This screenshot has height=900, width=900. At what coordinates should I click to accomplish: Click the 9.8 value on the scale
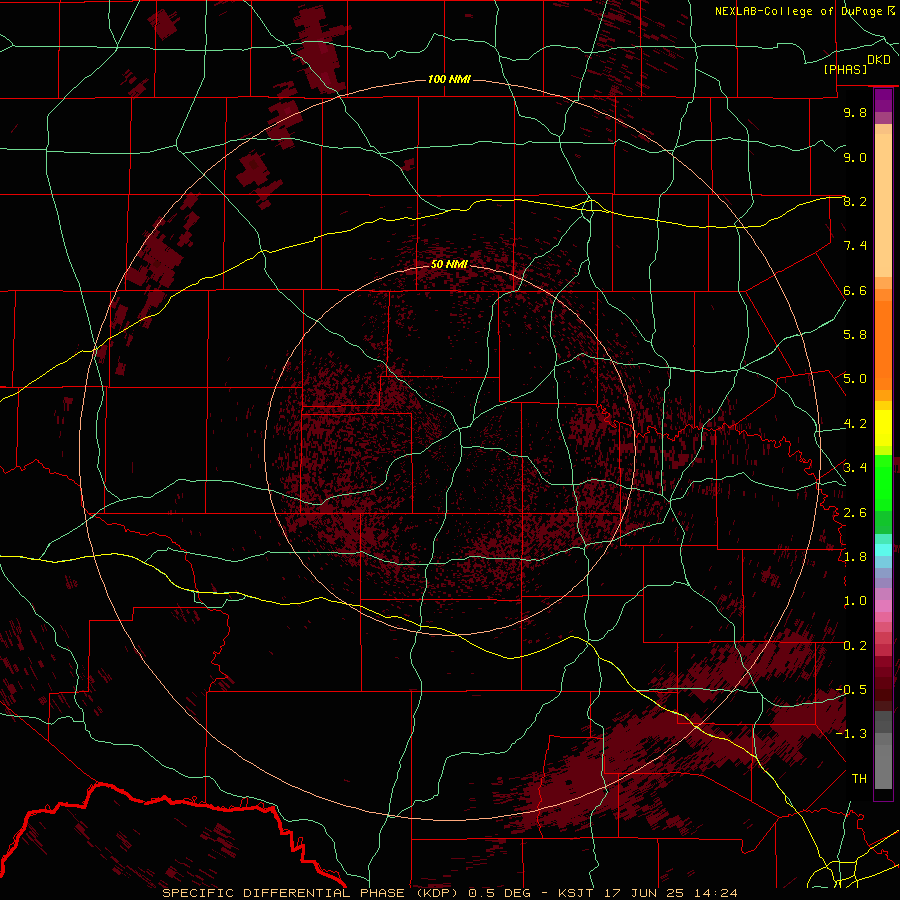(855, 112)
